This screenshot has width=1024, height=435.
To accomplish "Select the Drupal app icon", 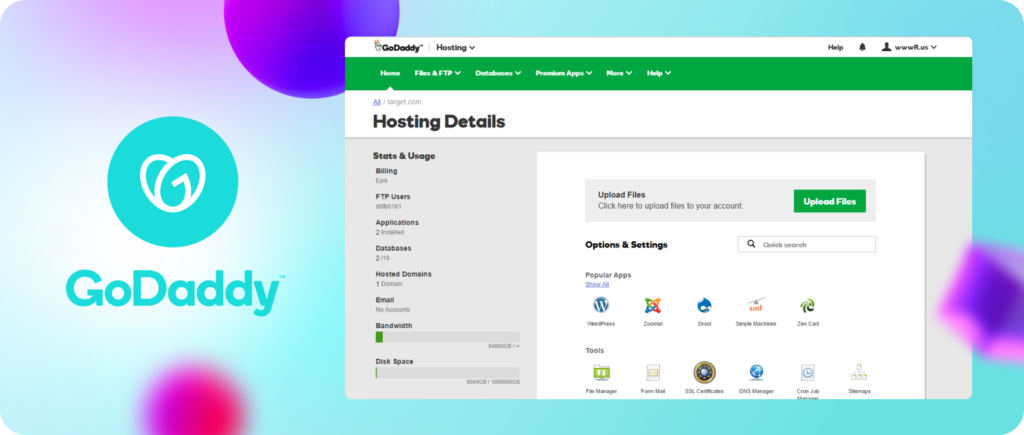I will pyautogui.click(x=704, y=306).
